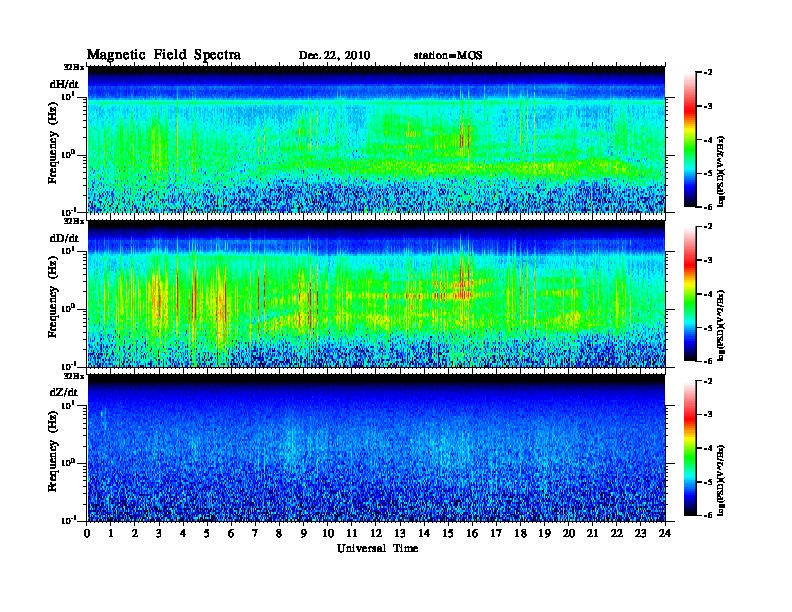Click the hour 0 tick label

tap(87, 533)
